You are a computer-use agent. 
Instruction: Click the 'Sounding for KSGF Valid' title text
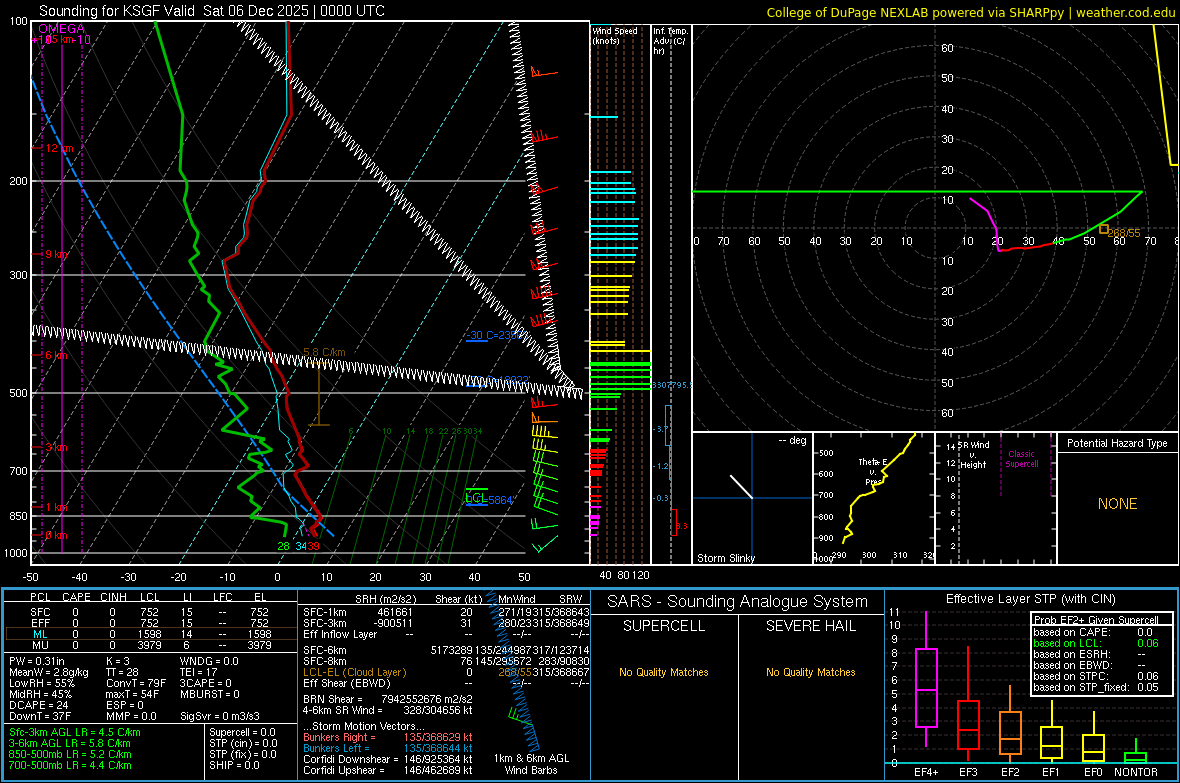tap(117, 11)
